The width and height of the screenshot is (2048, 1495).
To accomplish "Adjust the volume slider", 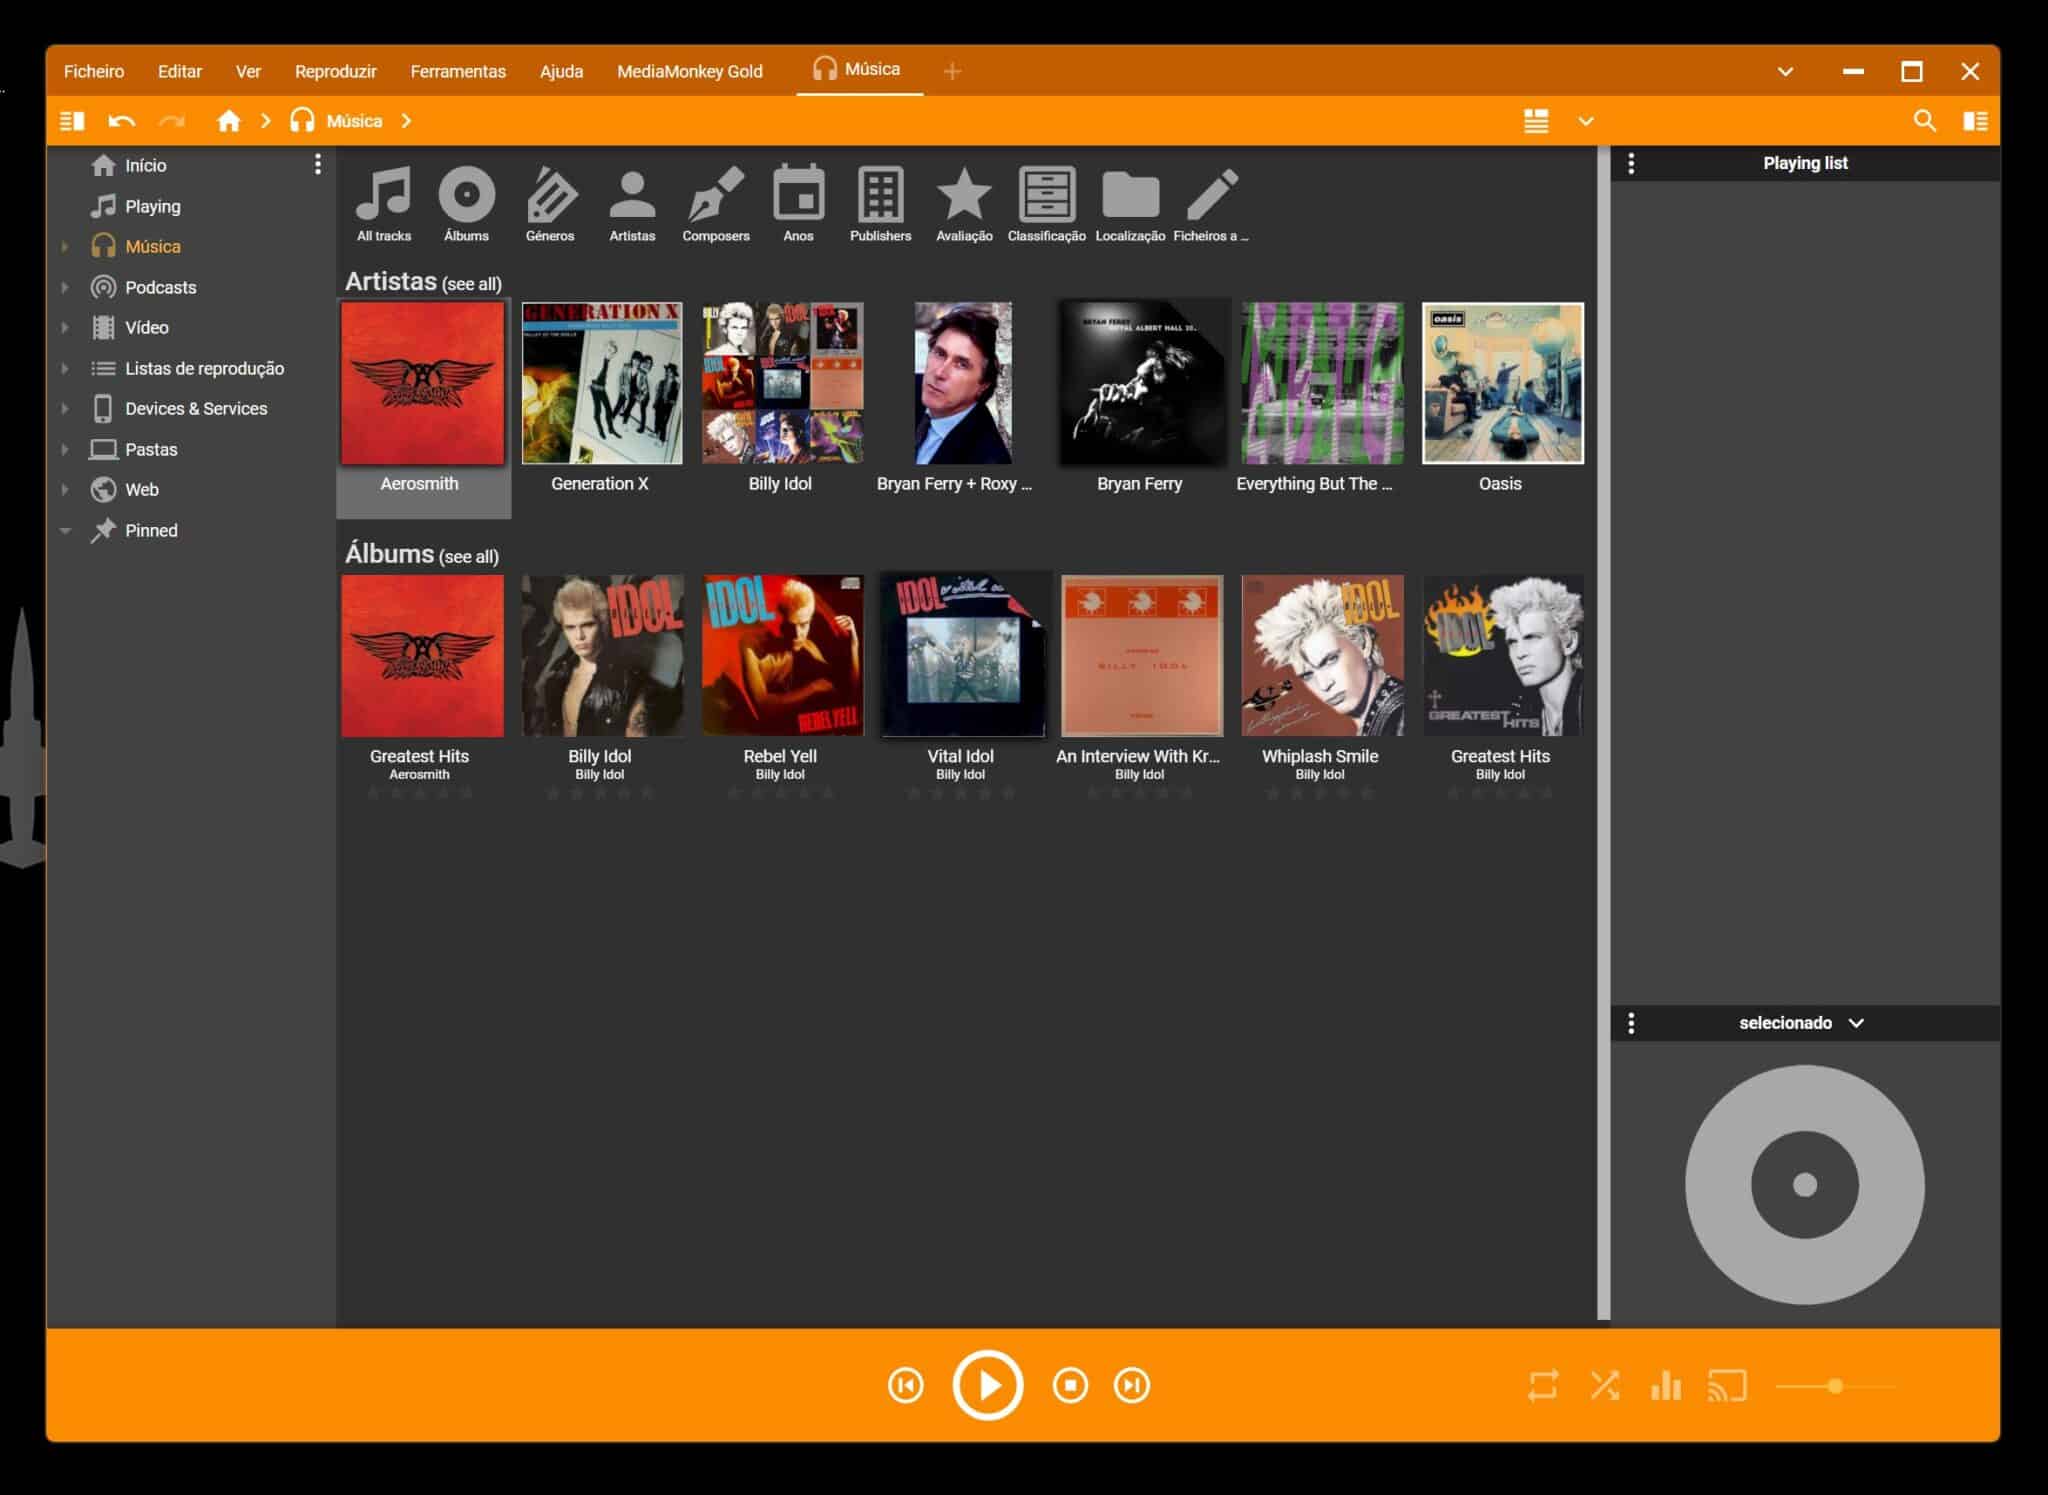I will [x=1838, y=1386].
